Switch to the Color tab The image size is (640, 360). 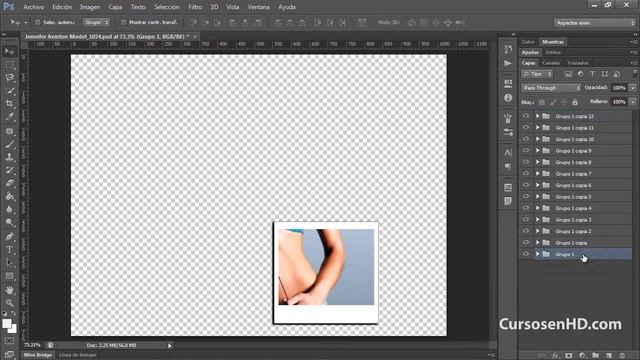tap(528, 42)
